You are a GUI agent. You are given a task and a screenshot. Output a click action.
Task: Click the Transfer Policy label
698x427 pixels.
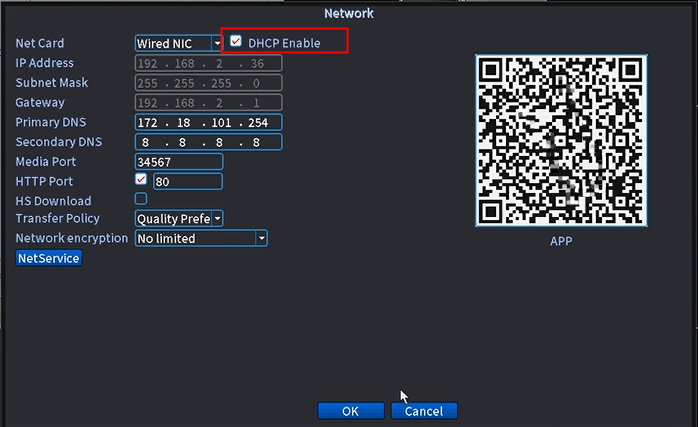click(x=57, y=218)
